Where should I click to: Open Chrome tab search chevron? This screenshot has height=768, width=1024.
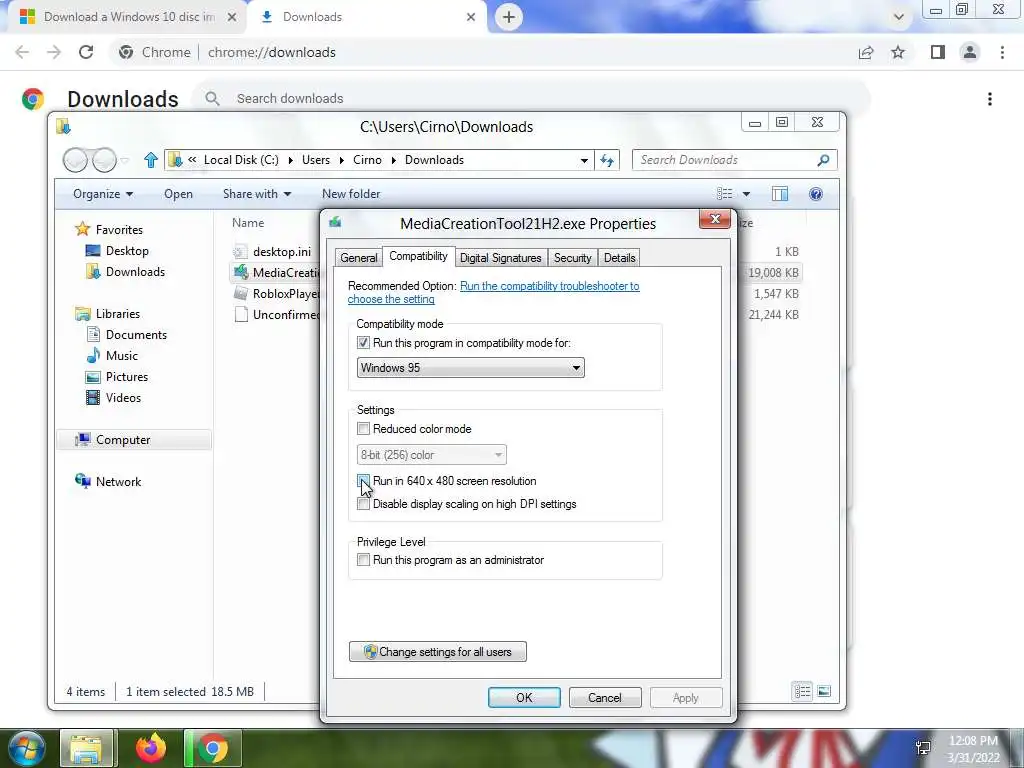click(x=899, y=17)
